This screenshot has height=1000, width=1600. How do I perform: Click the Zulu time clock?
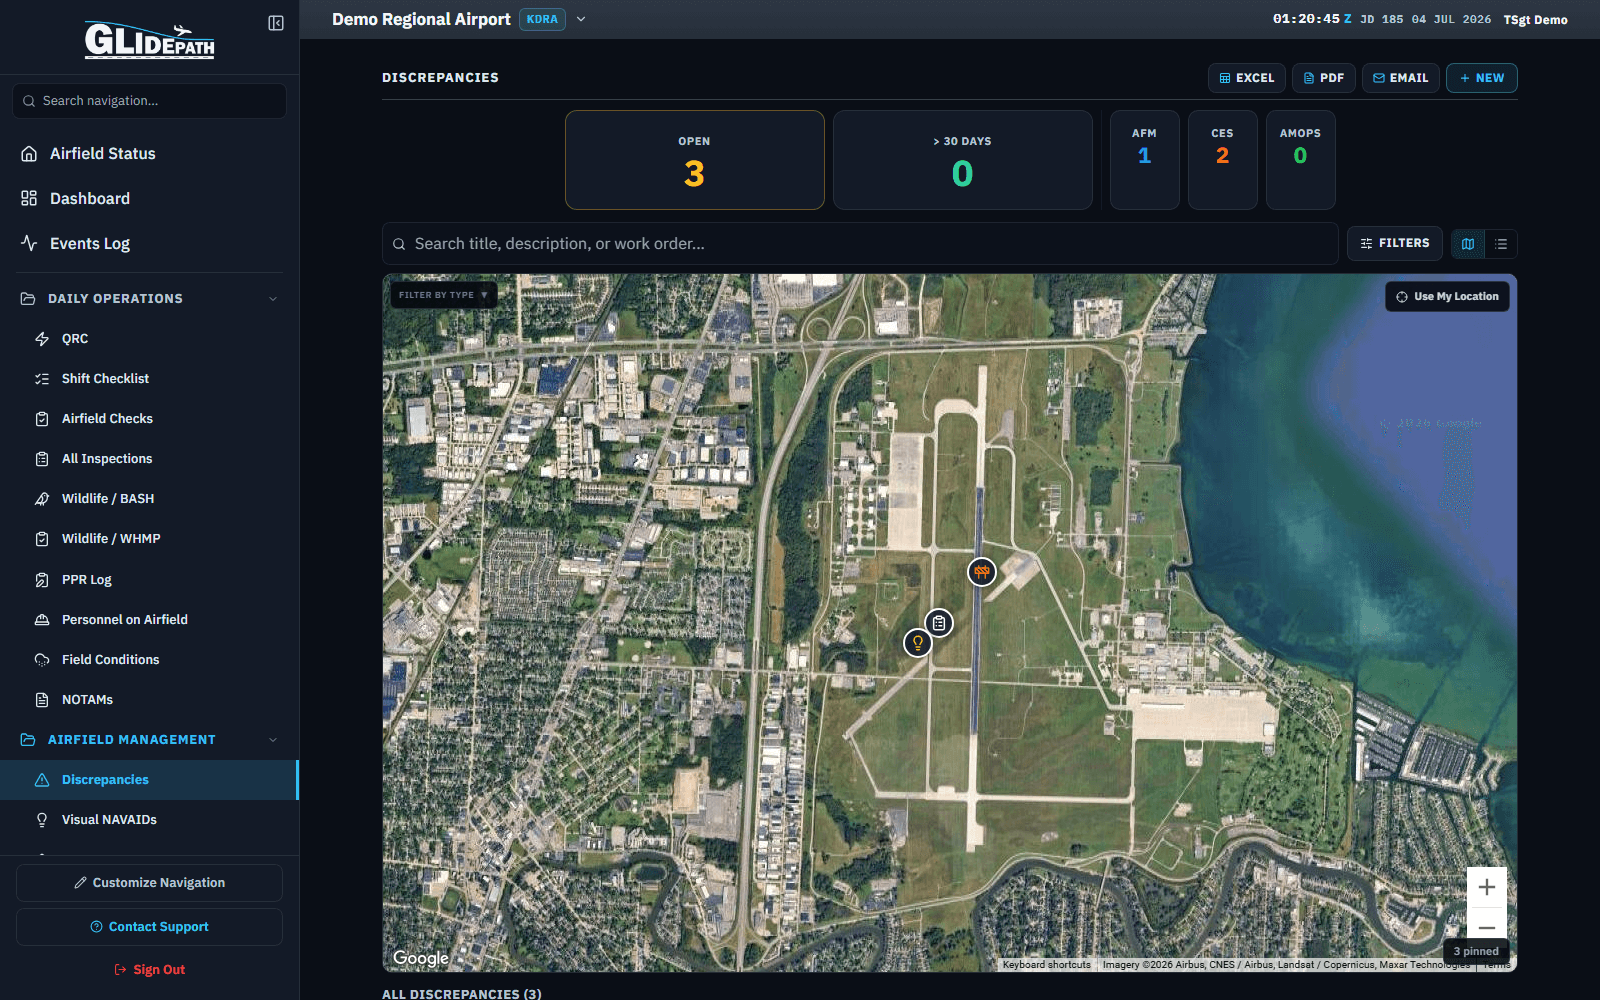tap(1312, 19)
